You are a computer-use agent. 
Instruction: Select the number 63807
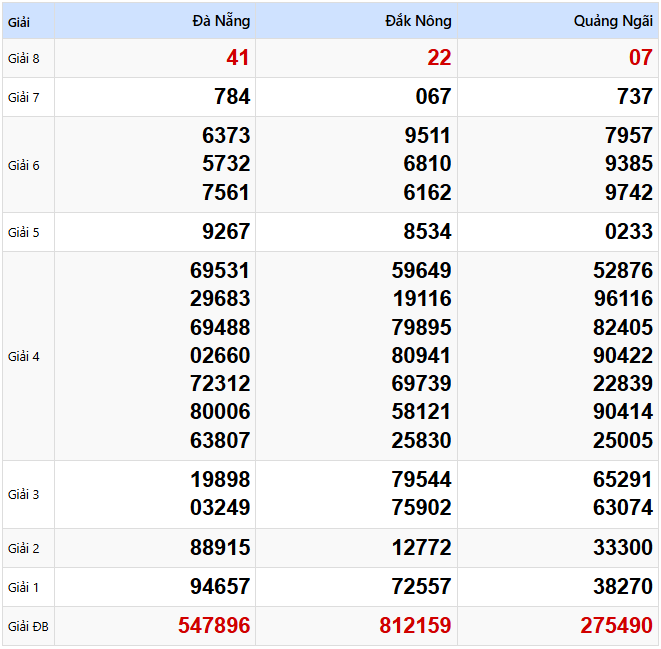click(x=220, y=440)
